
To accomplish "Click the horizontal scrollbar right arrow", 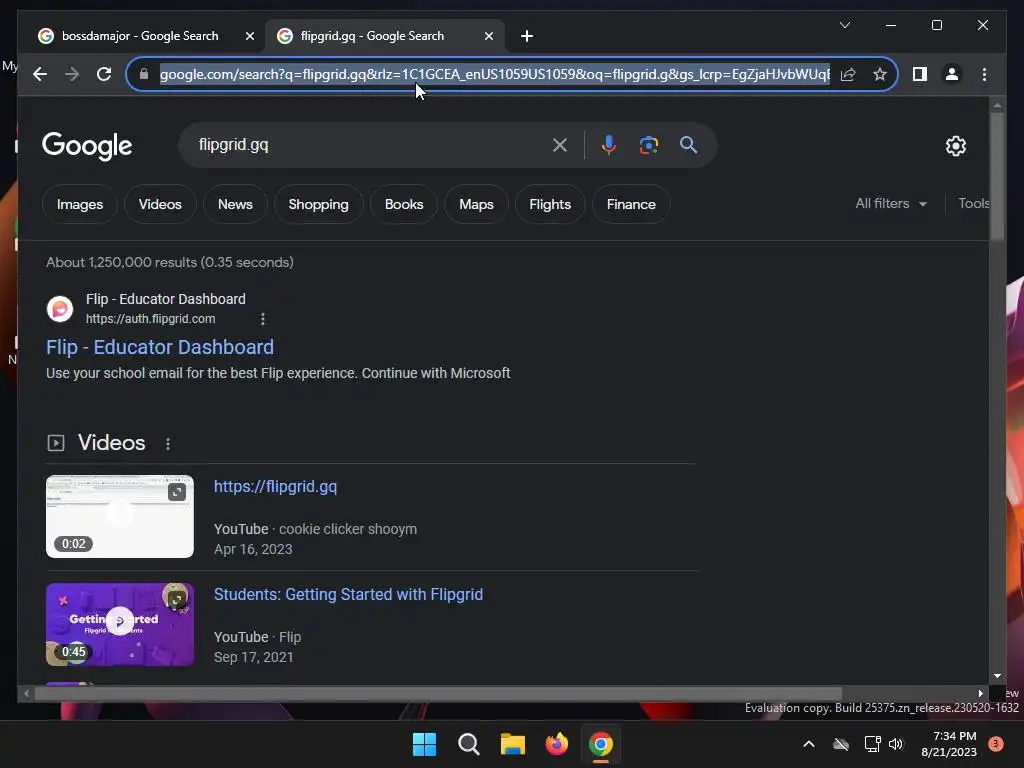I will point(980,694).
